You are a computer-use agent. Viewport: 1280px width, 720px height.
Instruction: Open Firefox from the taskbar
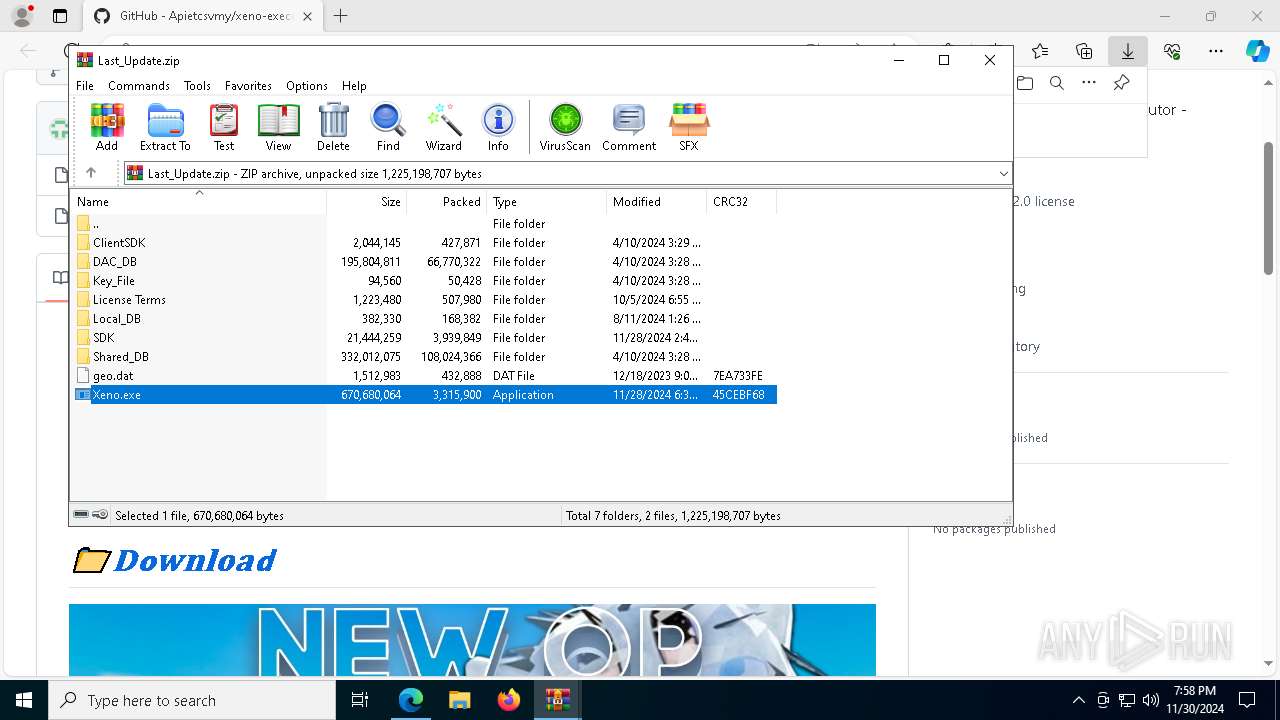pyautogui.click(x=509, y=700)
